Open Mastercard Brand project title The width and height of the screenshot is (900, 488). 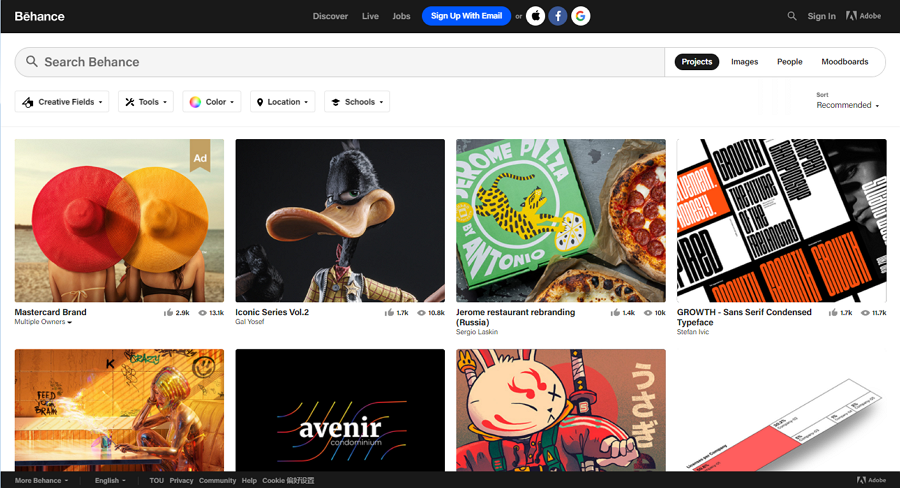[51, 312]
